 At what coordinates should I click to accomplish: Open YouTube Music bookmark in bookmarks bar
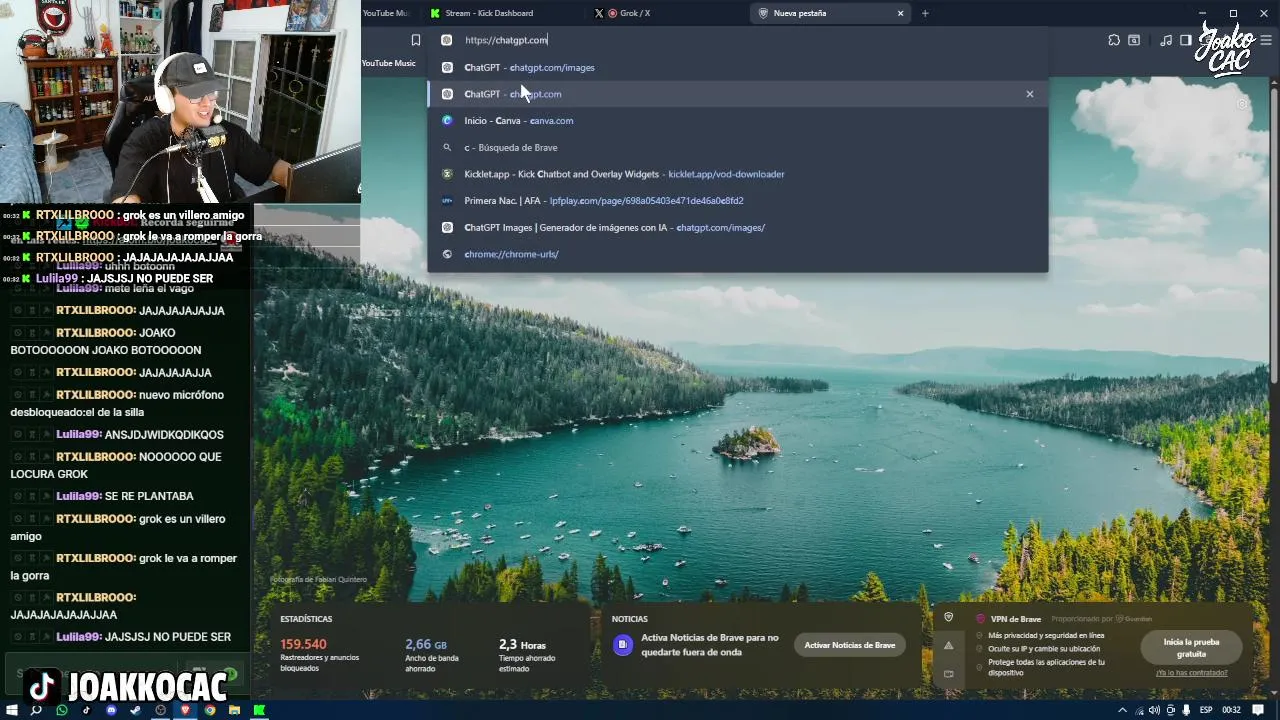point(388,63)
